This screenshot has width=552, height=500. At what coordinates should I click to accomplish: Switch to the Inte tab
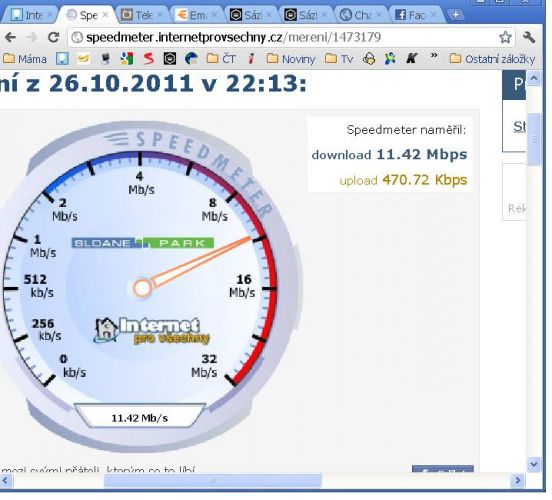click(30, 15)
